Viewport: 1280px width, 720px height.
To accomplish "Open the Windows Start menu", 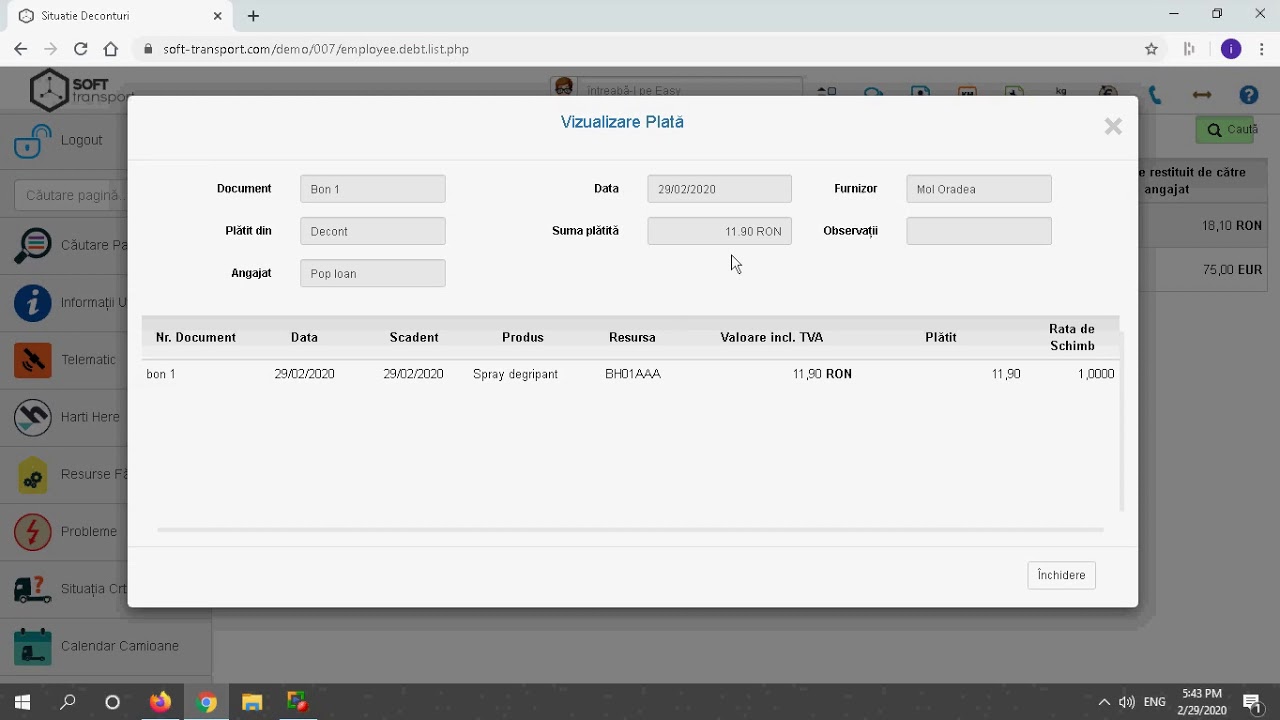I will (x=22, y=702).
